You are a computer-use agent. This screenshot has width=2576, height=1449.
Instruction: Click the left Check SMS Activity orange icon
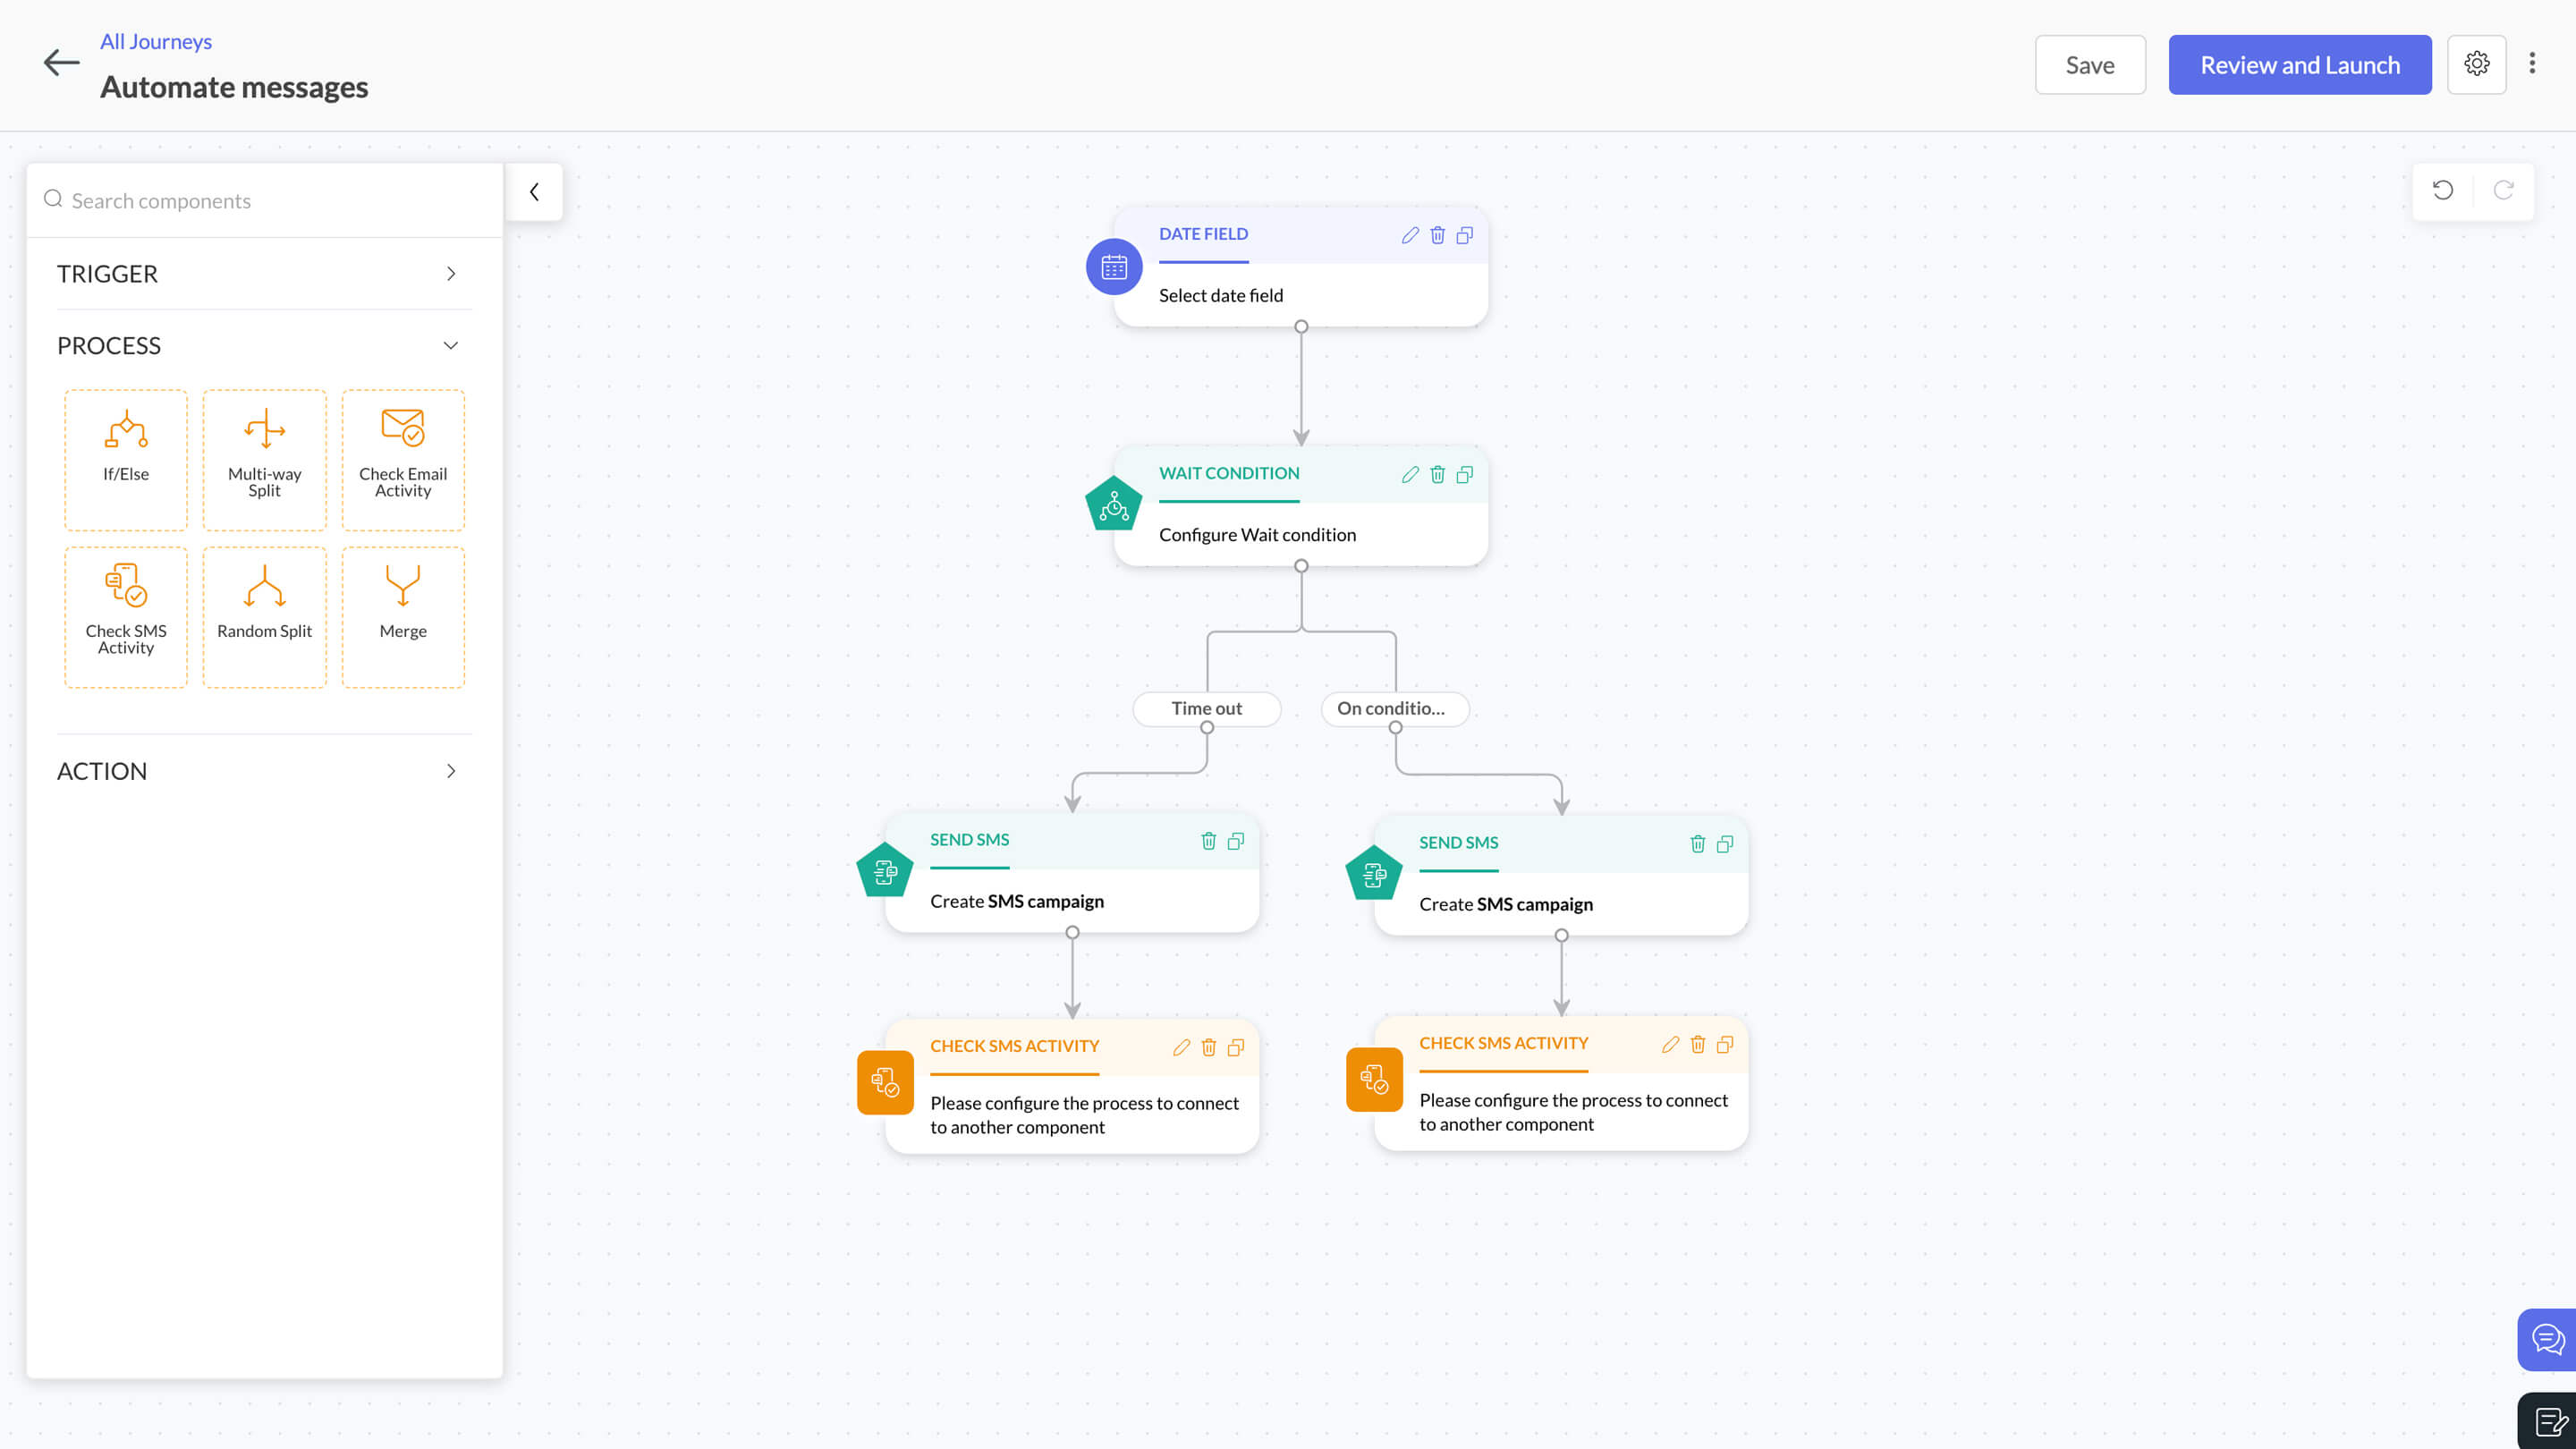coord(885,1082)
